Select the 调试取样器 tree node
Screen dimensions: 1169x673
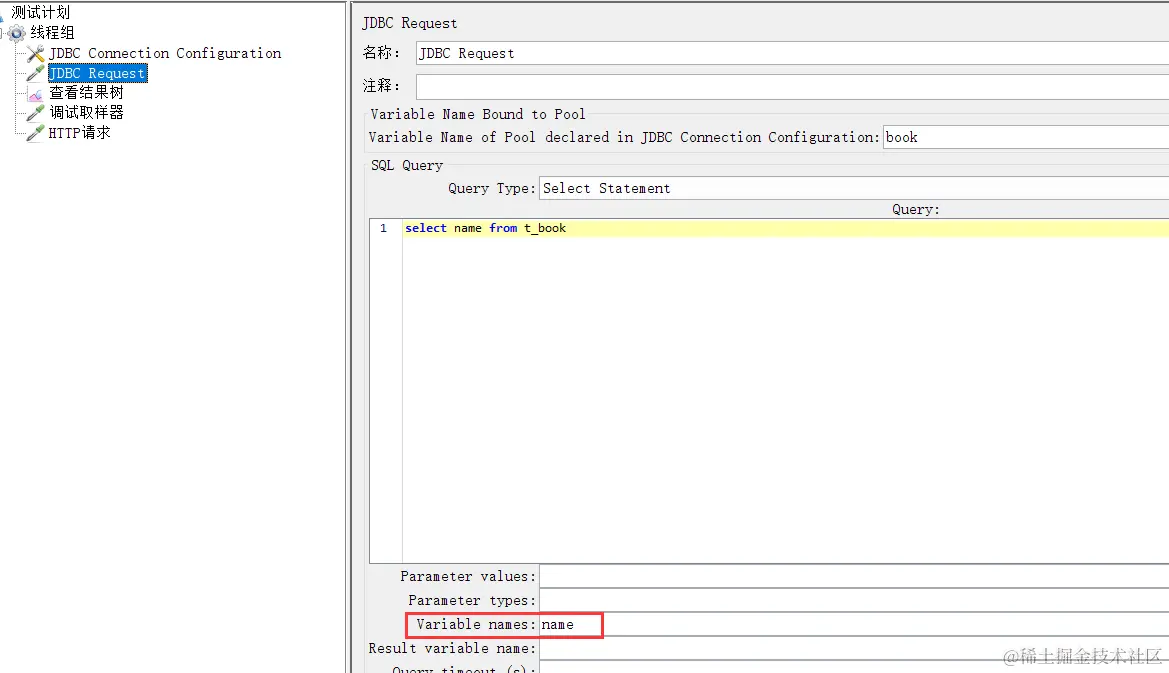click(x=86, y=113)
